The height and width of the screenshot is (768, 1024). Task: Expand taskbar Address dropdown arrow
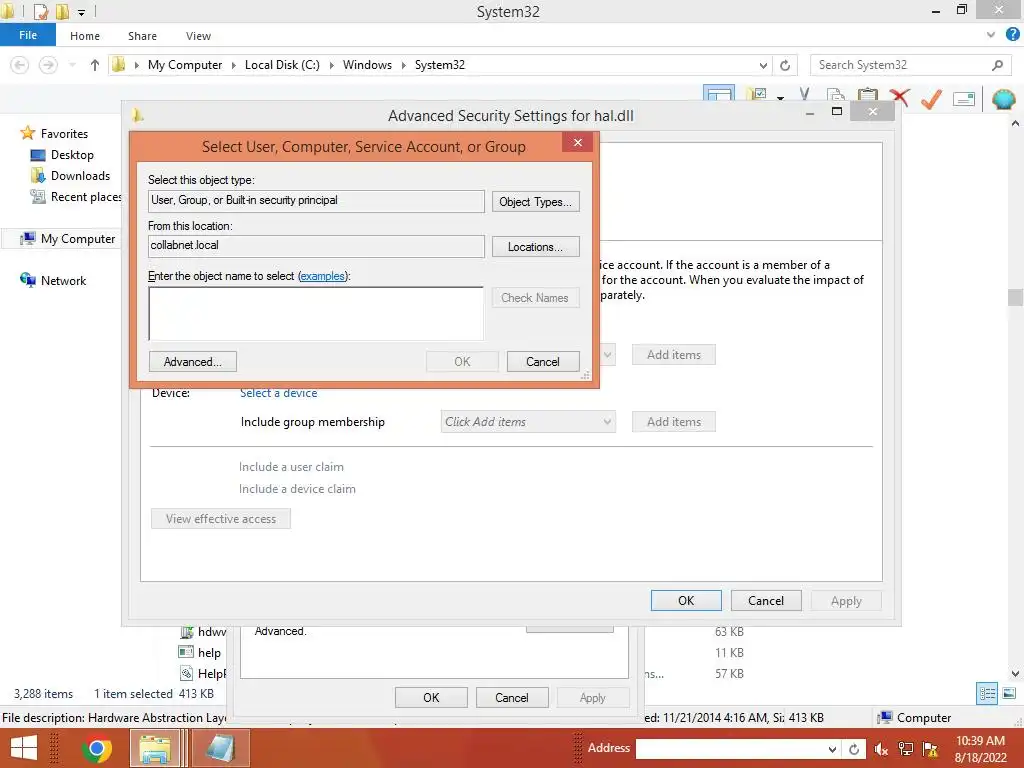(x=833, y=749)
